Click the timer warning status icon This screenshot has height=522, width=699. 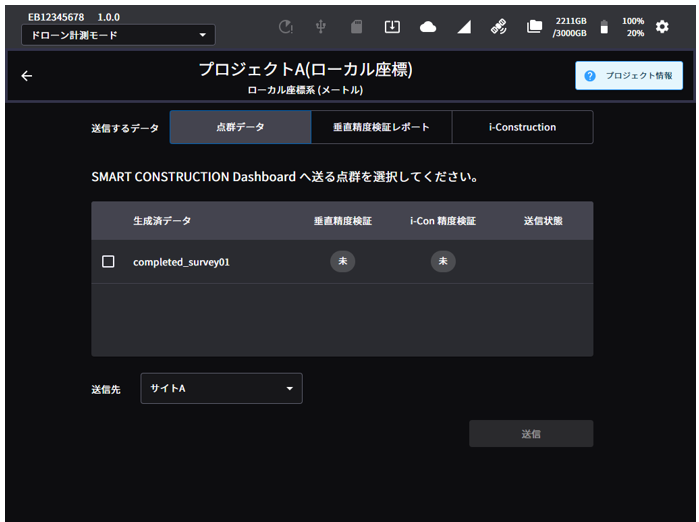[285, 27]
